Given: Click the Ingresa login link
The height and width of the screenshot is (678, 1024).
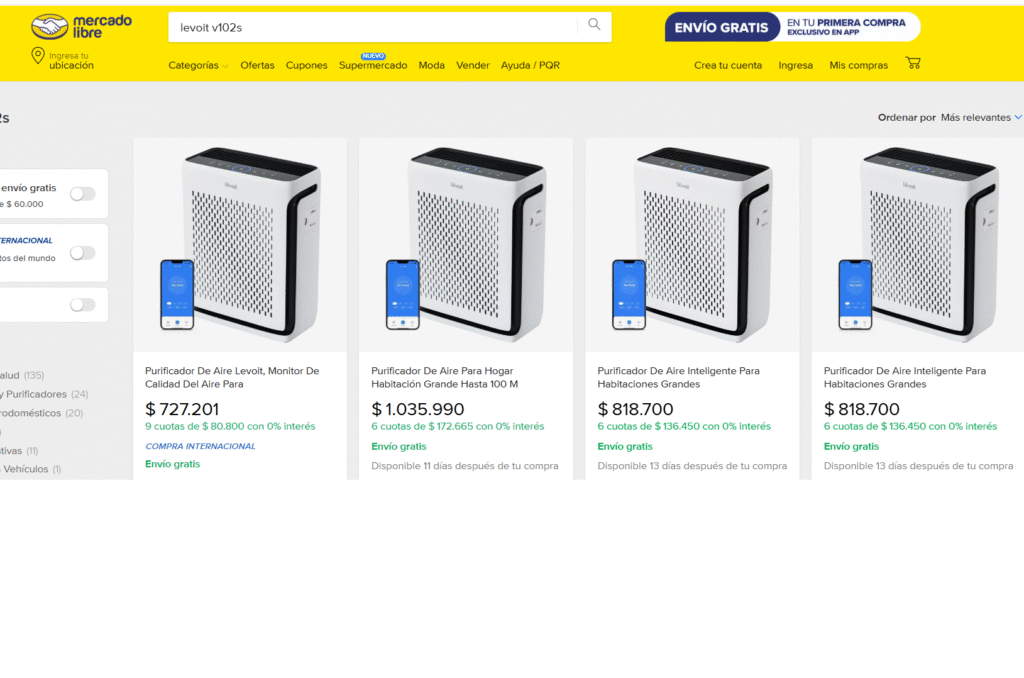Looking at the screenshot, I should tap(795, 66).
